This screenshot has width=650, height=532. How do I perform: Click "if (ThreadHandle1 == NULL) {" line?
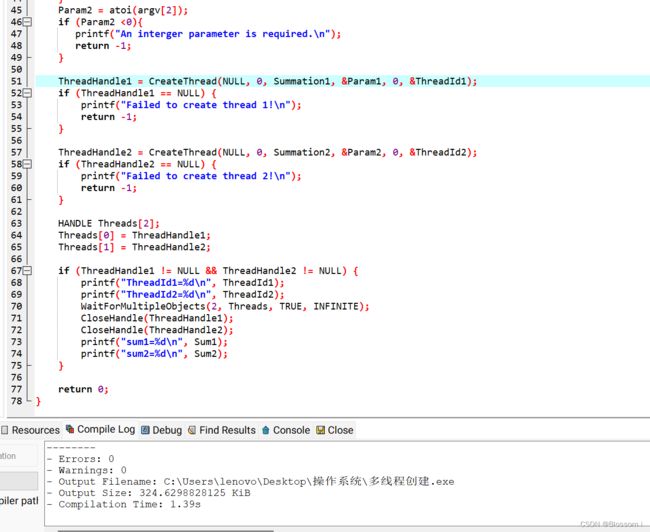coord(137,93)
